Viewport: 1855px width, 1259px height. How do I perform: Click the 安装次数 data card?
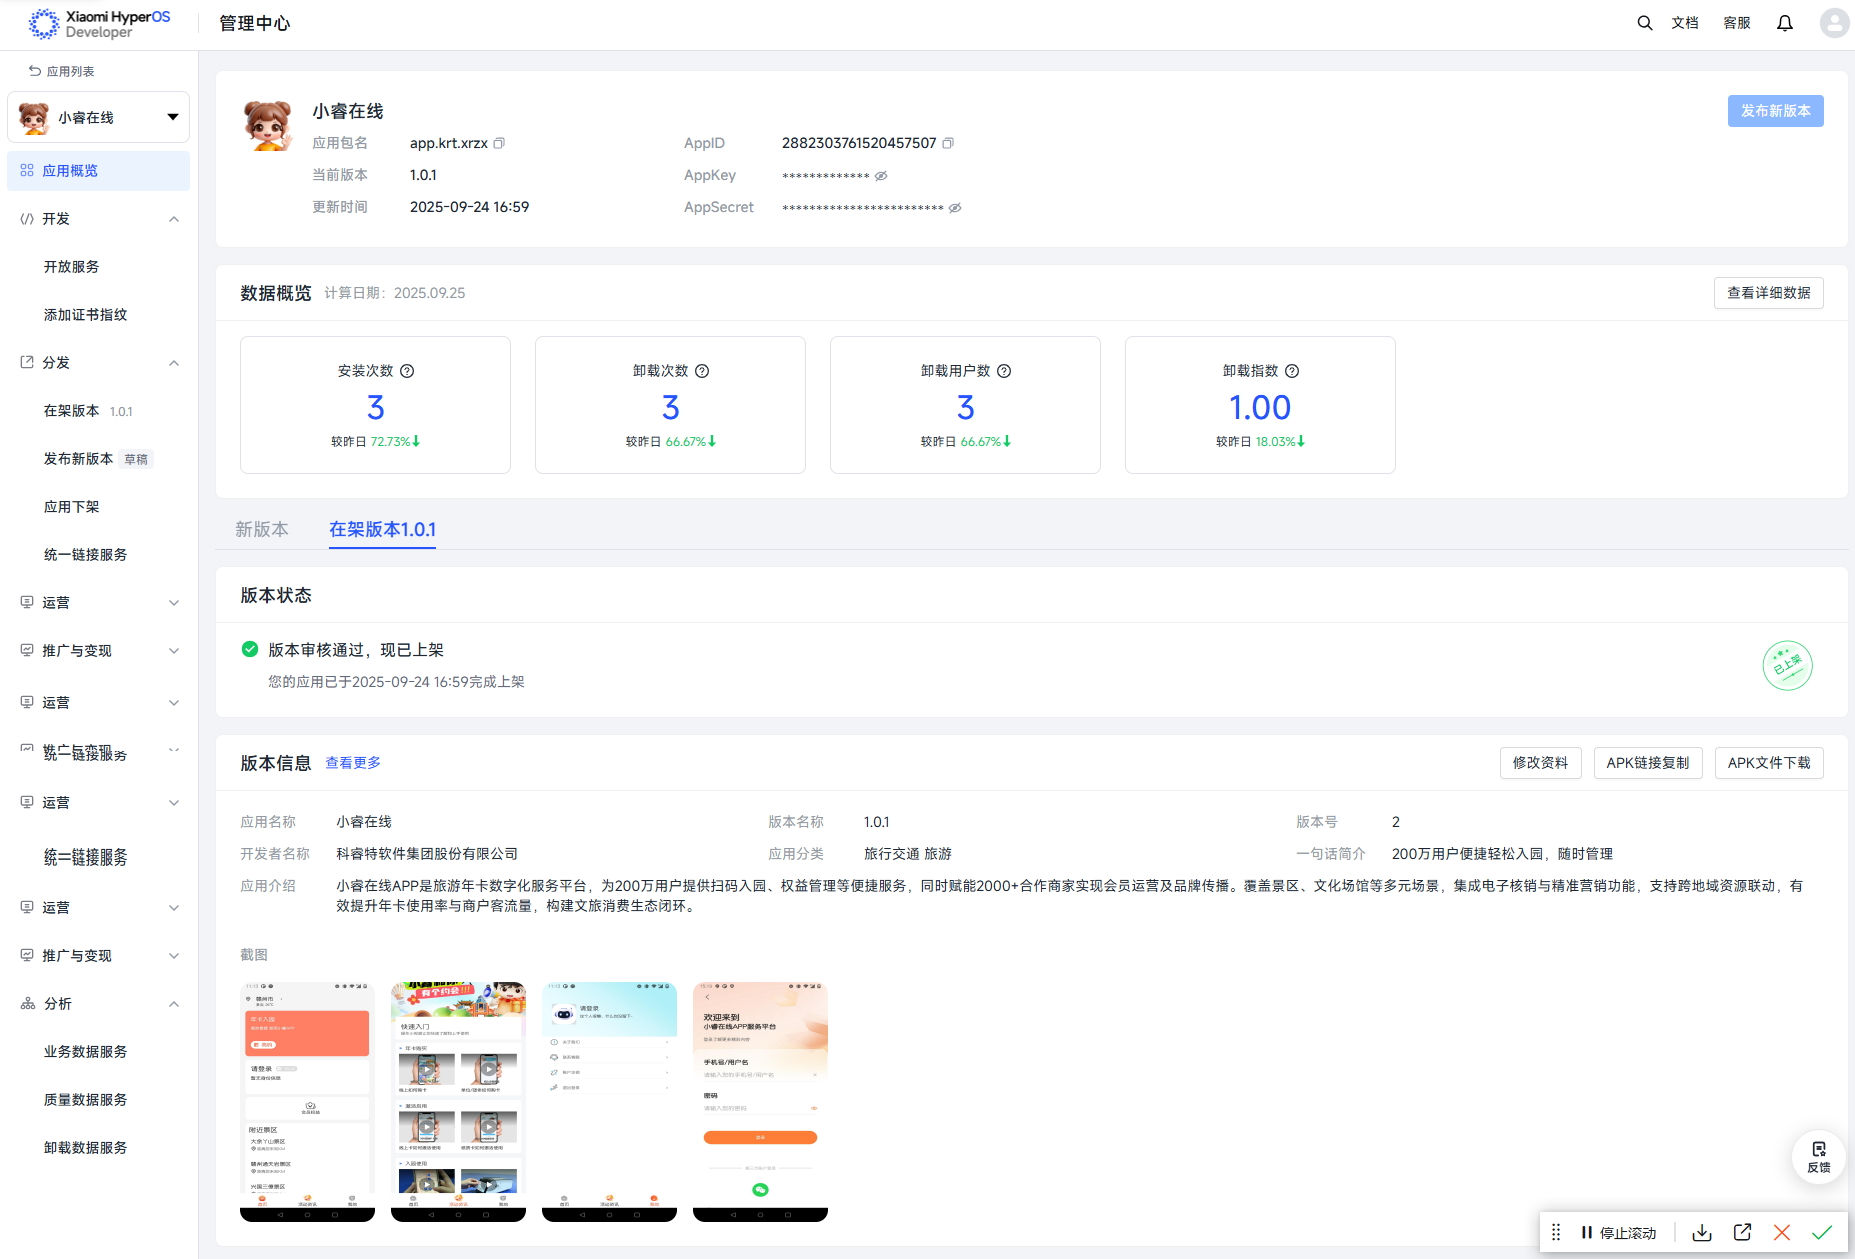pos(376,405)
